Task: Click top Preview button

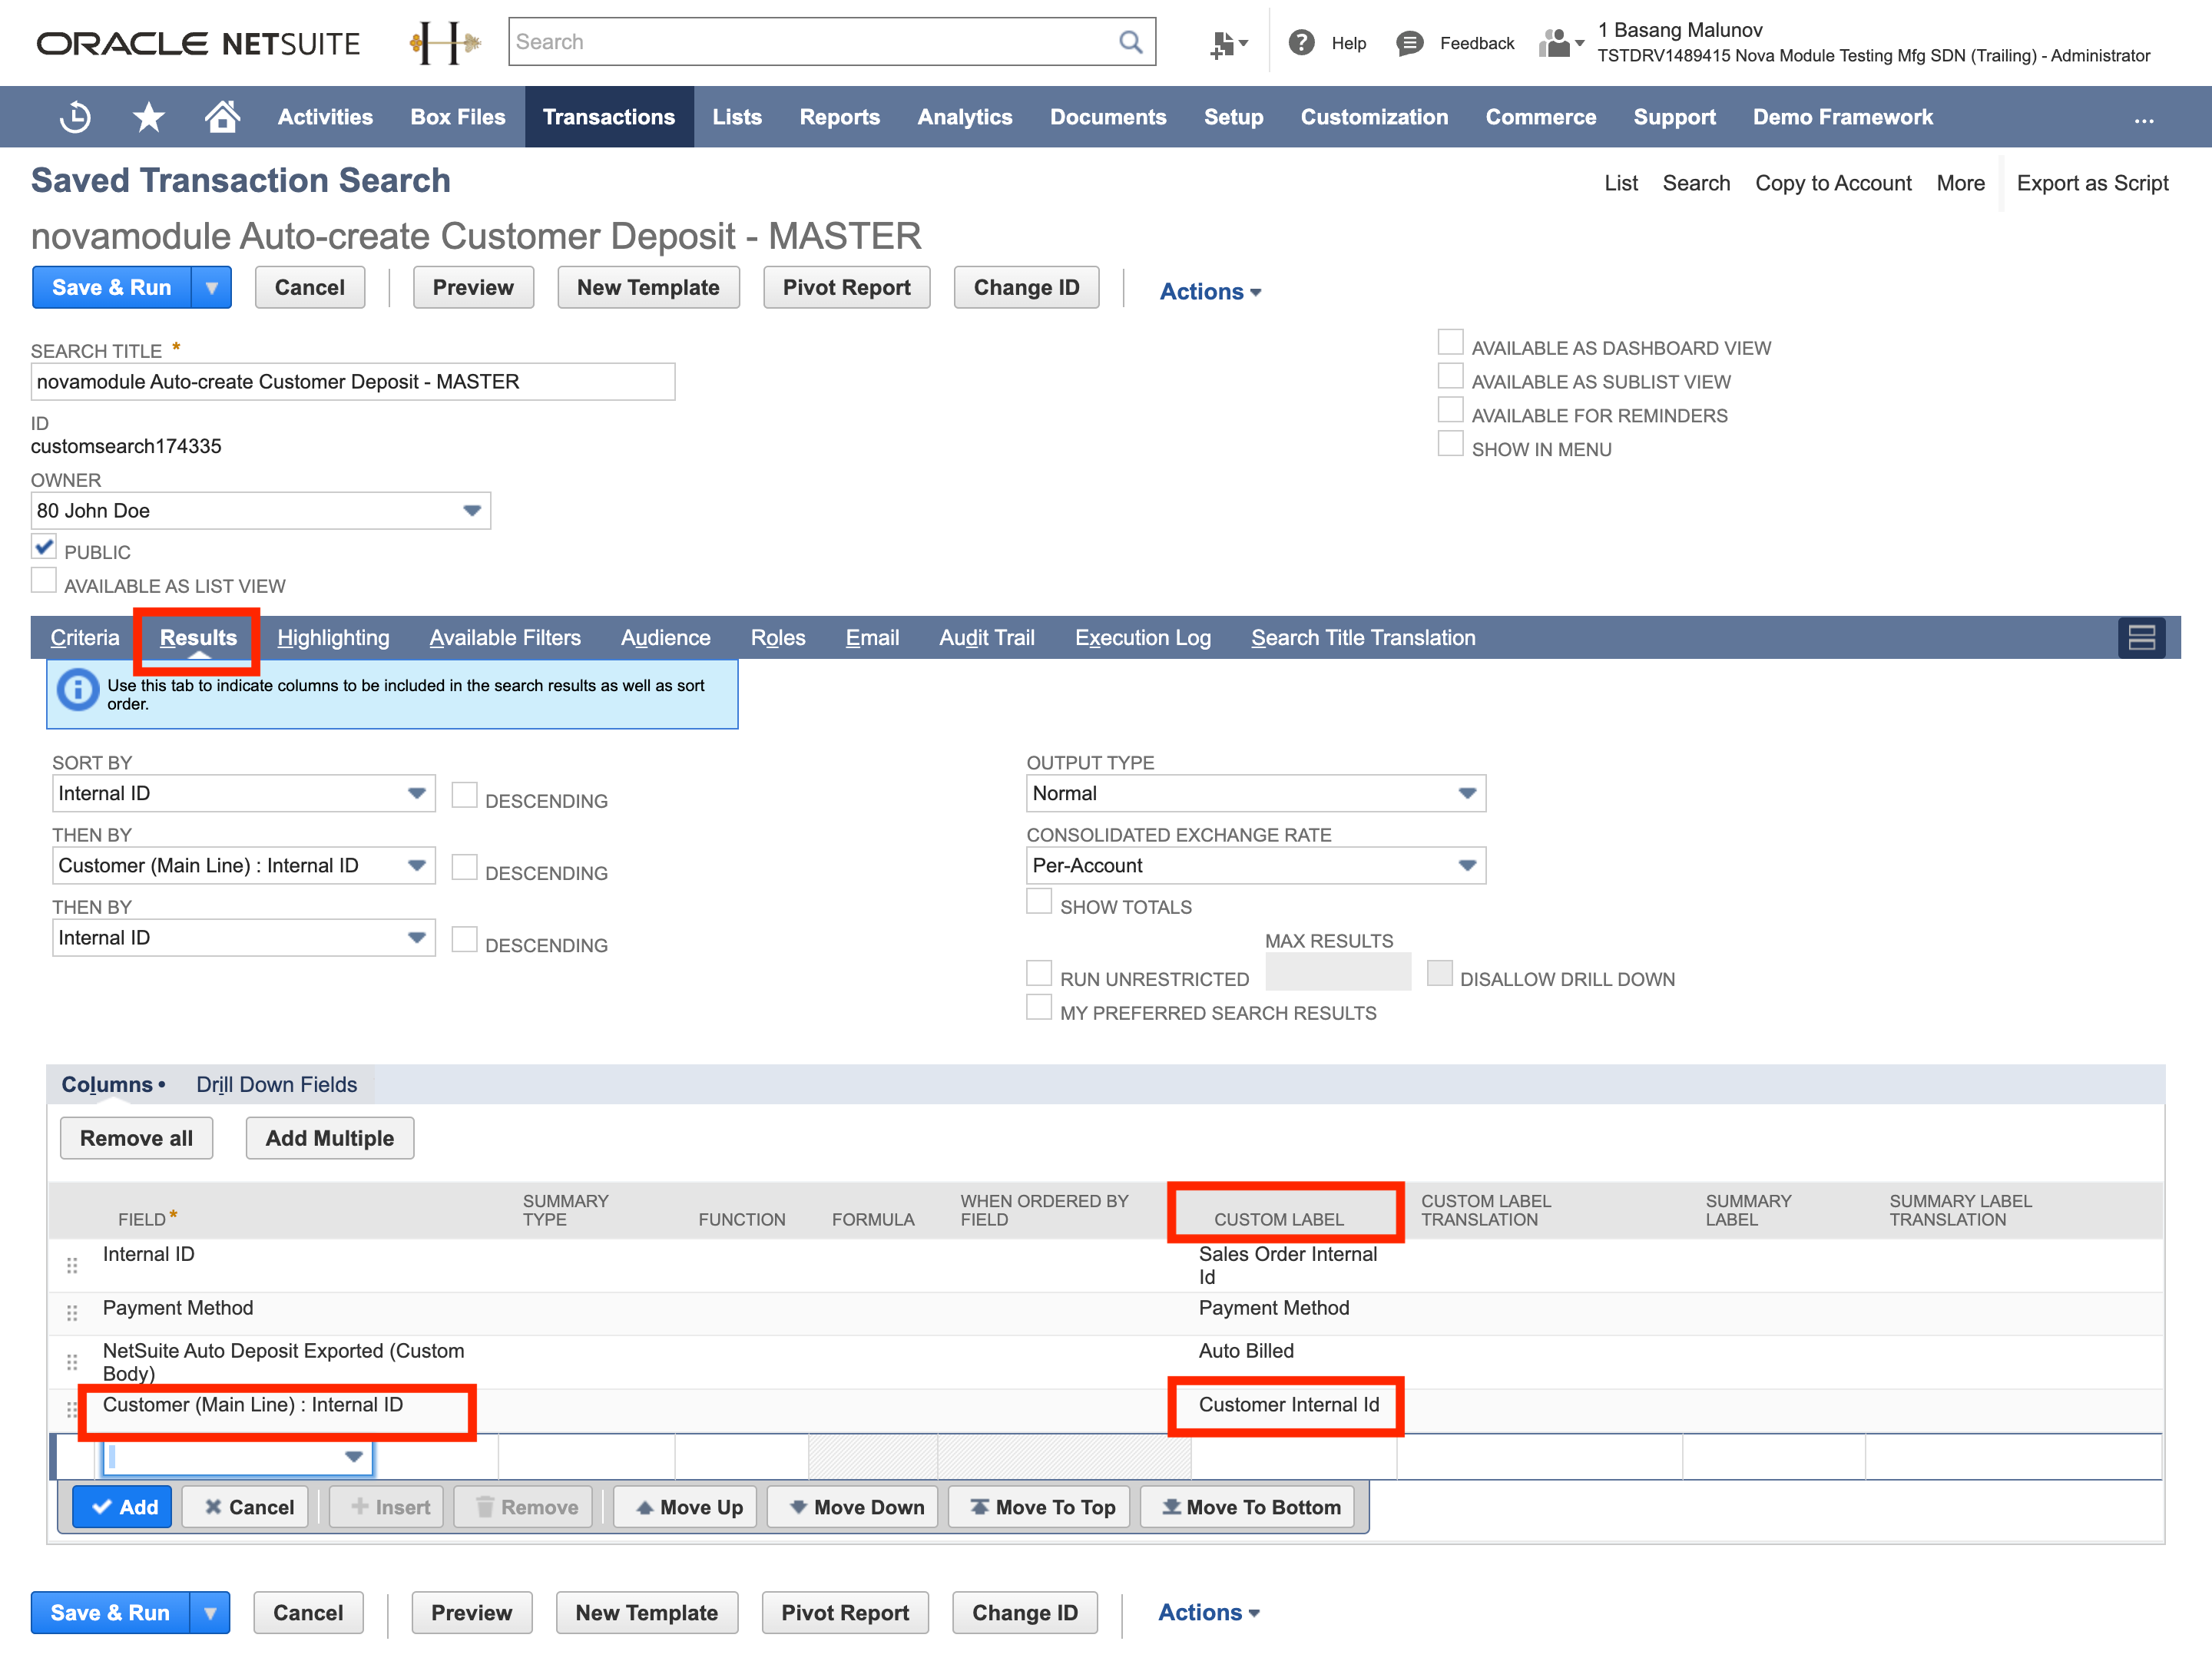Action: (x=473, y=288)
